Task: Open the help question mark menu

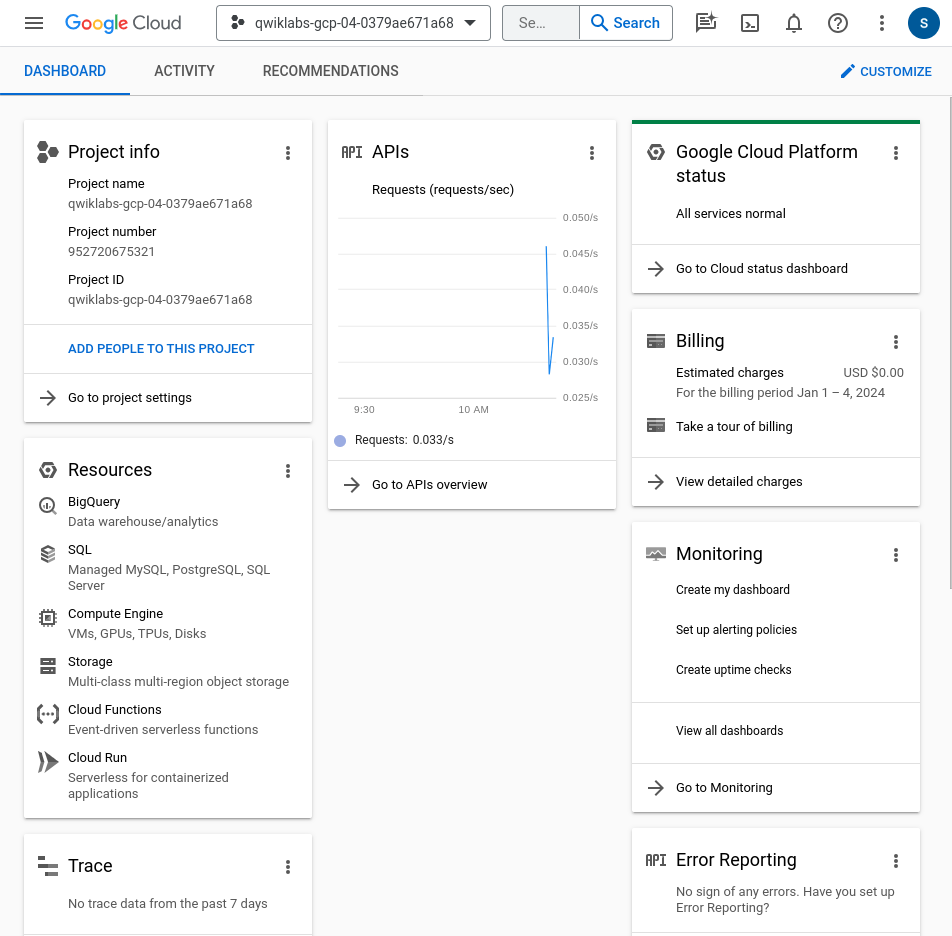Action: [x=838, y=23]
